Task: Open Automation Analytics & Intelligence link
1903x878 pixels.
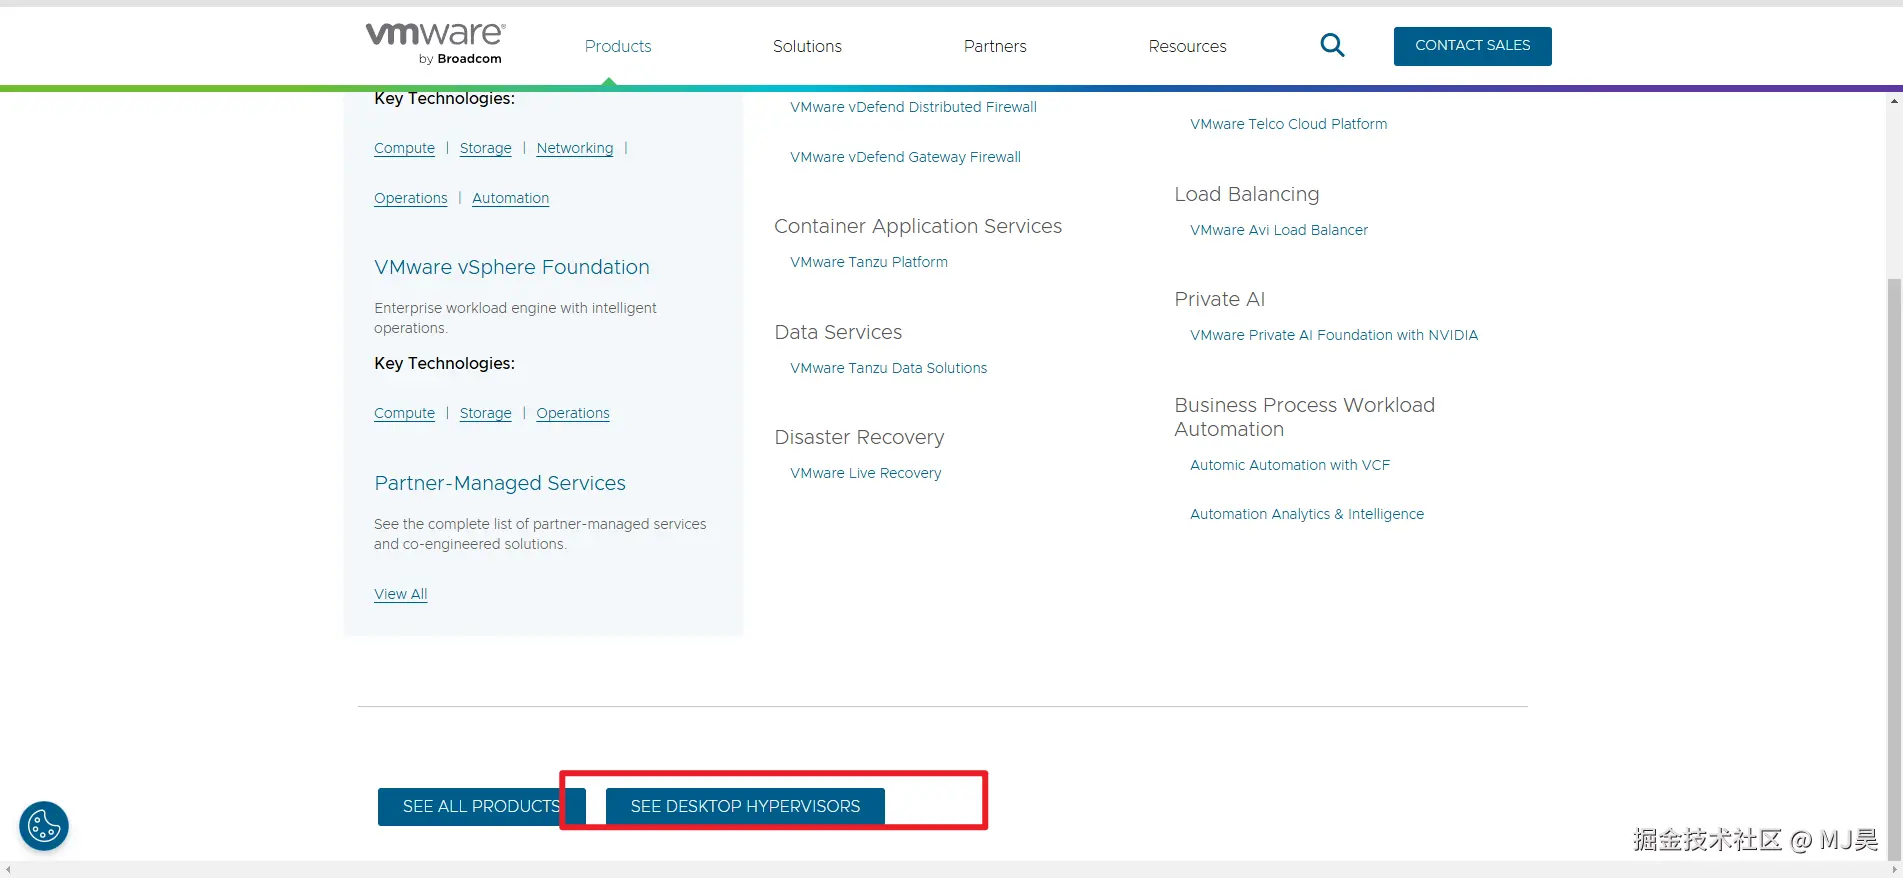Action: [x=1307, y=514]
